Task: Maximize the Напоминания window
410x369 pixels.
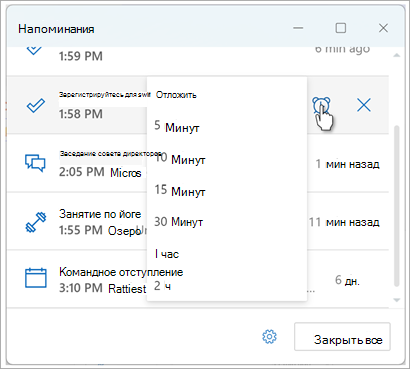Action: coord(340,28)
